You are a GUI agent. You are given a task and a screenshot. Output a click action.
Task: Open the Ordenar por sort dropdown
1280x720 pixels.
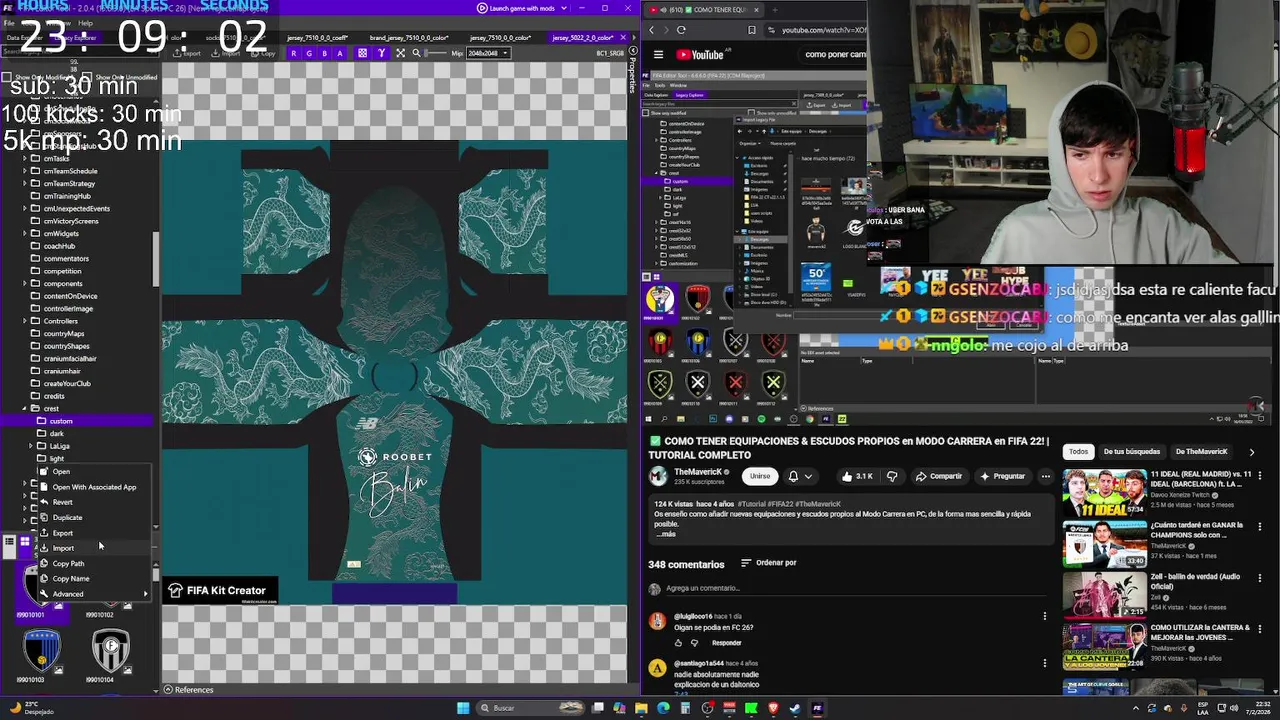pyautogui.click(x=768, y=563)
